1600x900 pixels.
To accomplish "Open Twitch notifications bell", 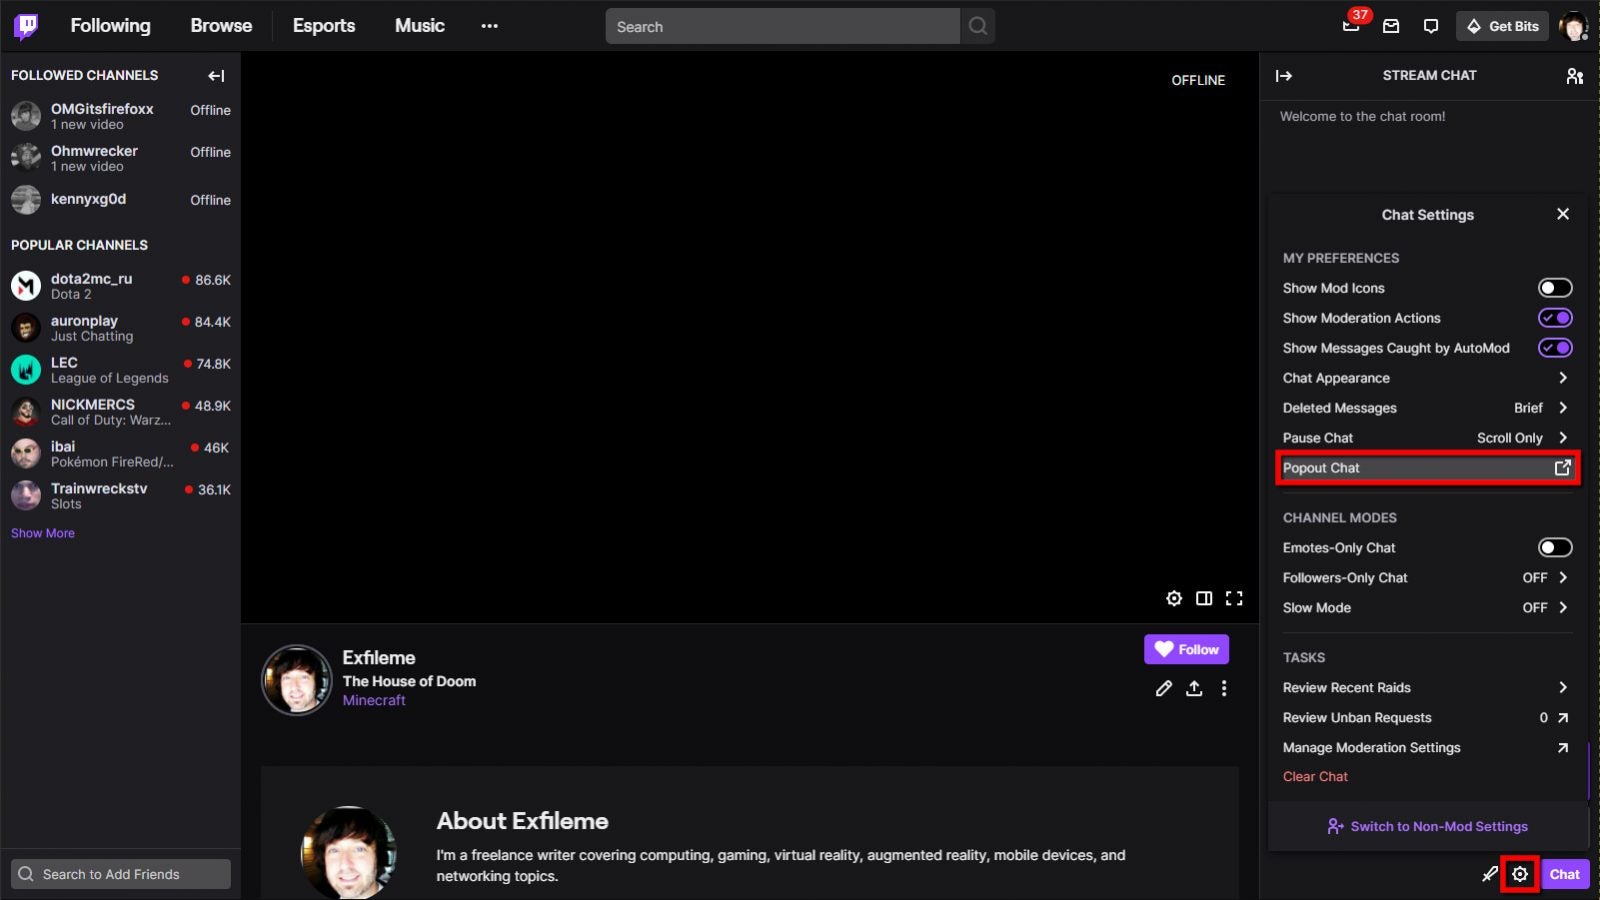I will [1351, 26].
